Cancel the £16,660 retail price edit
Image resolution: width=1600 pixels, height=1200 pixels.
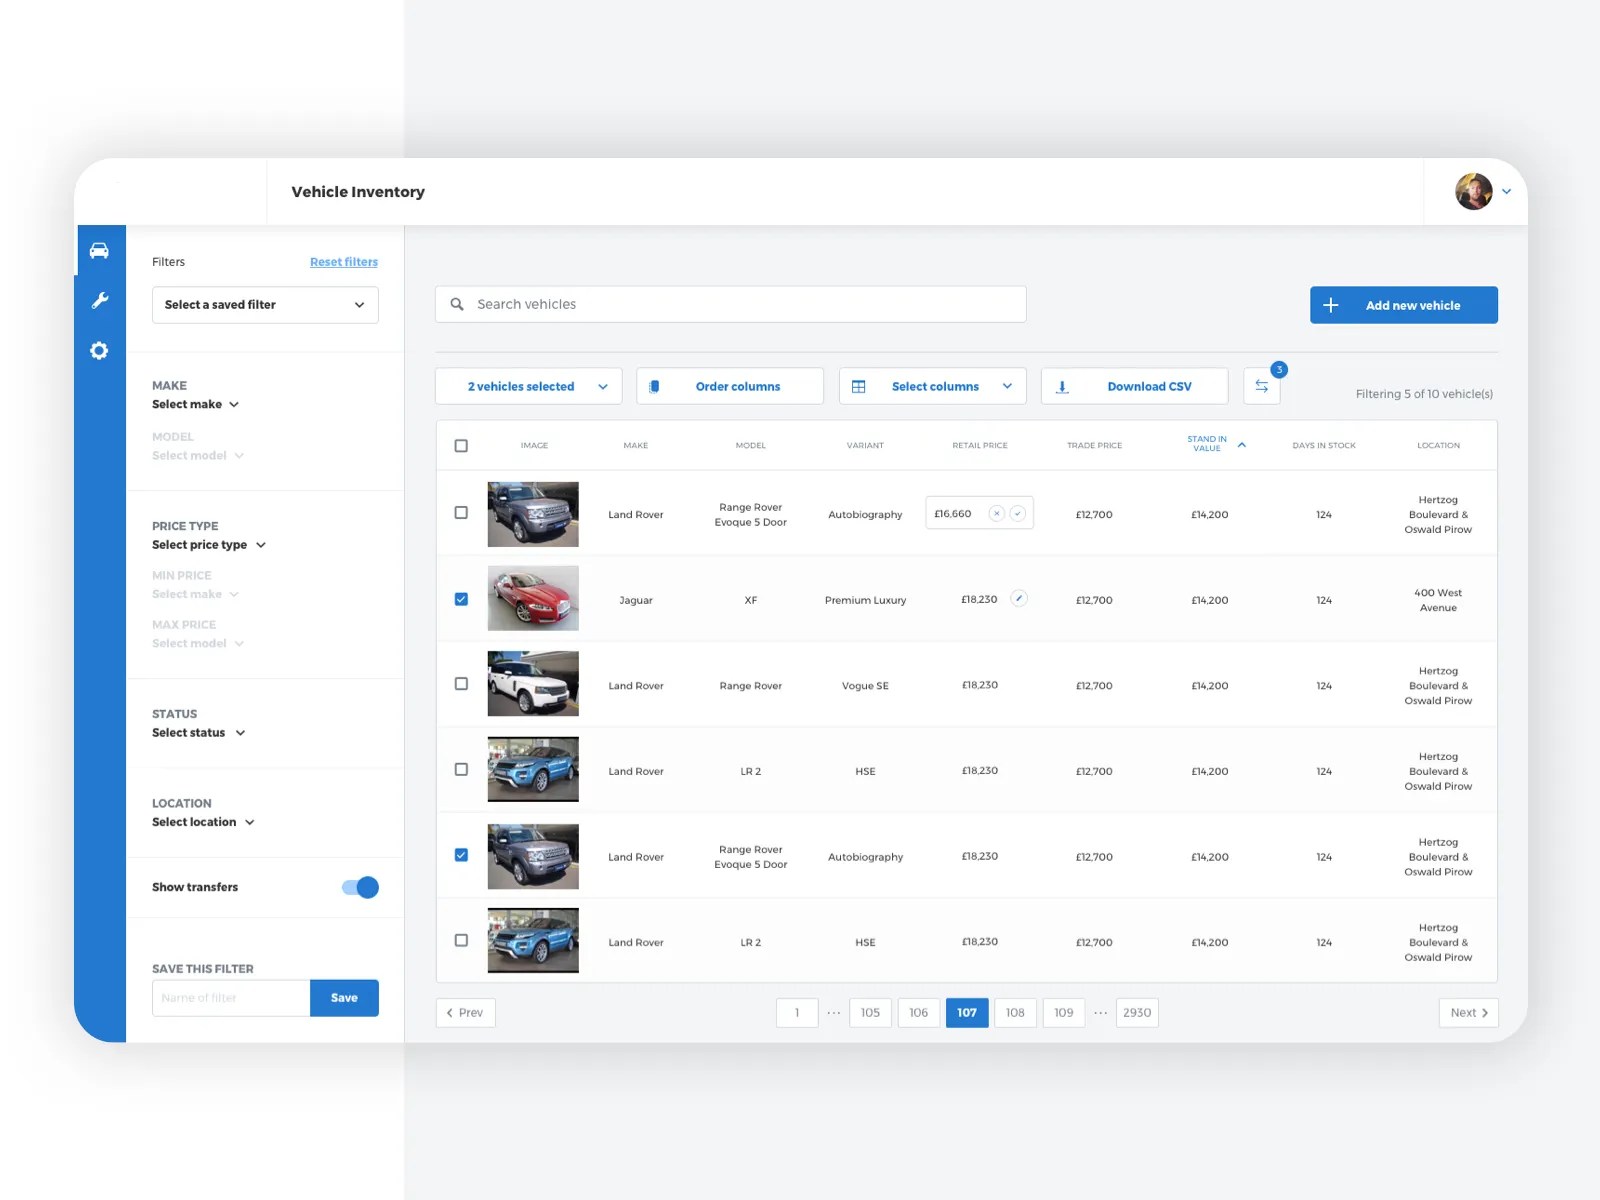click(x=996, y=513)
